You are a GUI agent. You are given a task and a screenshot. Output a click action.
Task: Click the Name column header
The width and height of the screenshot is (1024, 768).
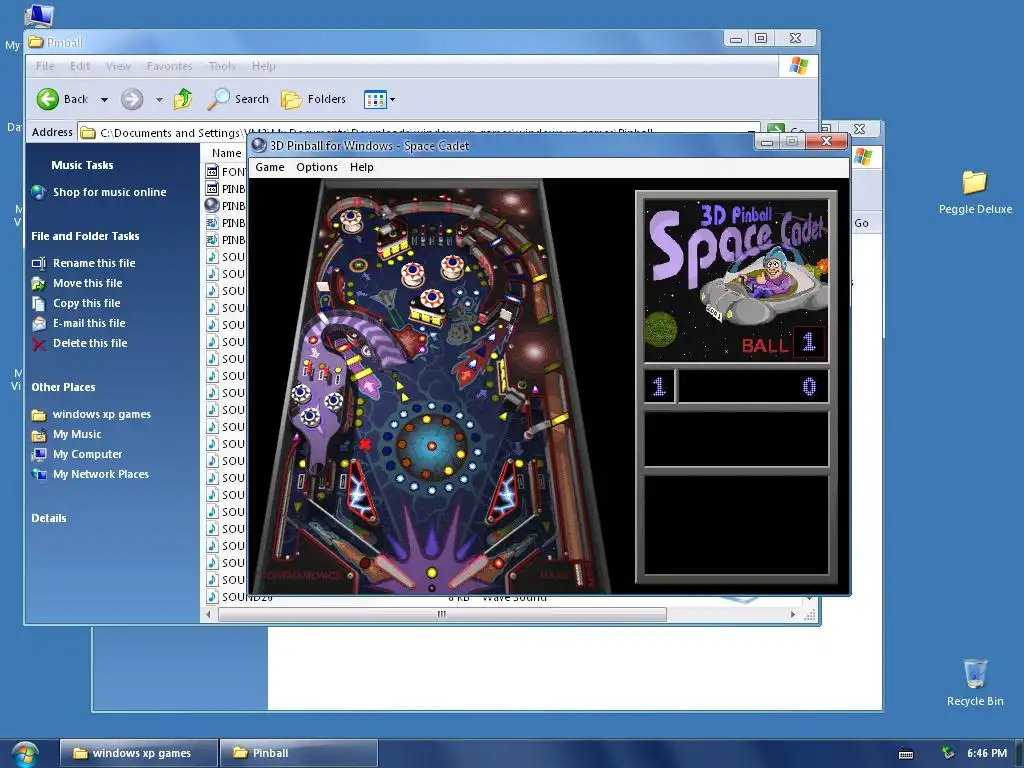(x=226, y=153)
